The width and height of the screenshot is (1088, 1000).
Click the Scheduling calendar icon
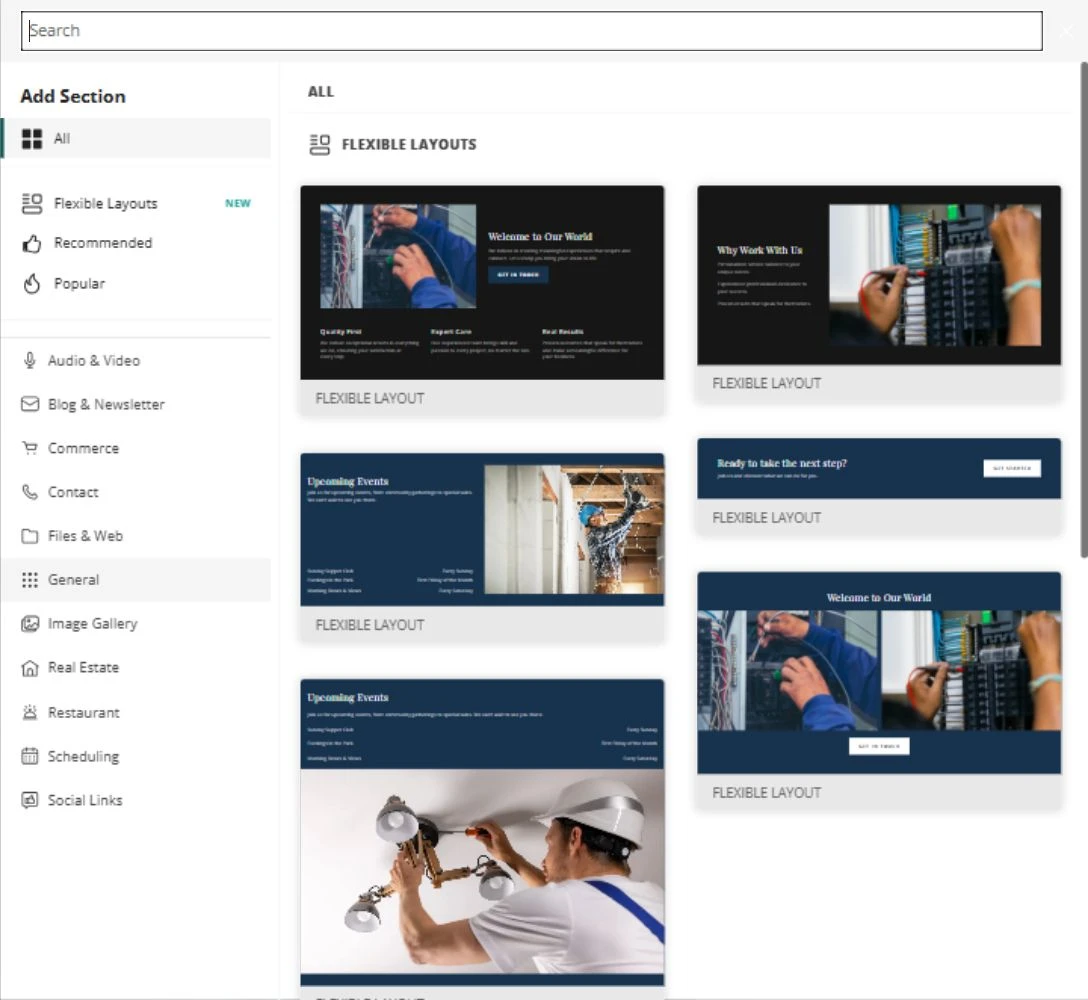click(30, 756)
